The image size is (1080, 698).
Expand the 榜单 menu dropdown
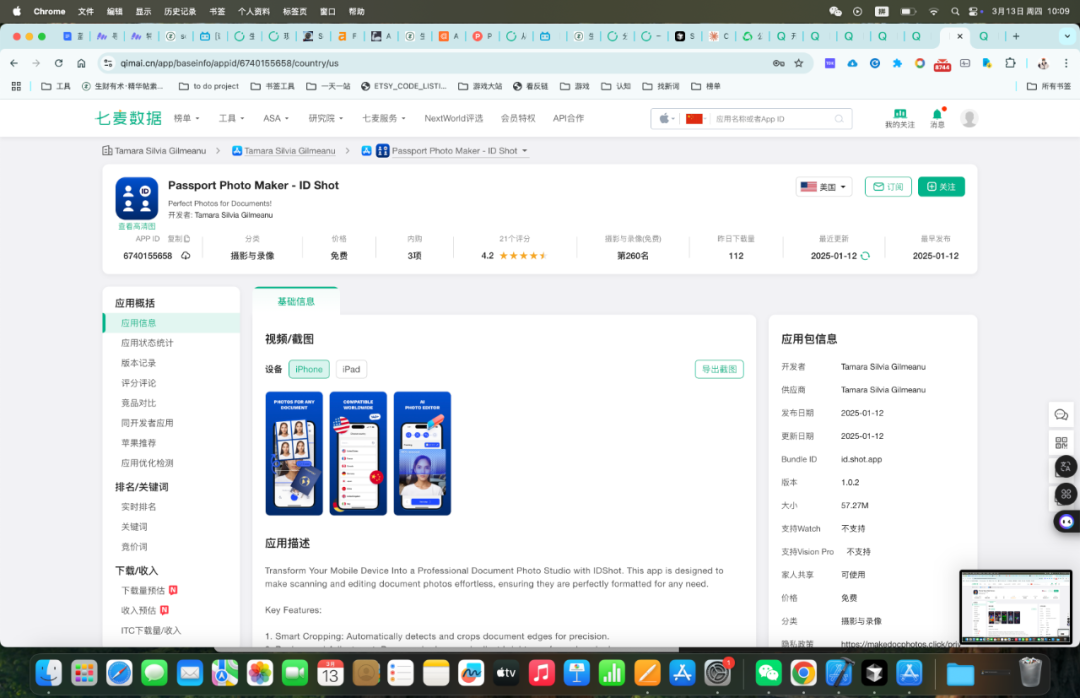click(x=186, y=119)
